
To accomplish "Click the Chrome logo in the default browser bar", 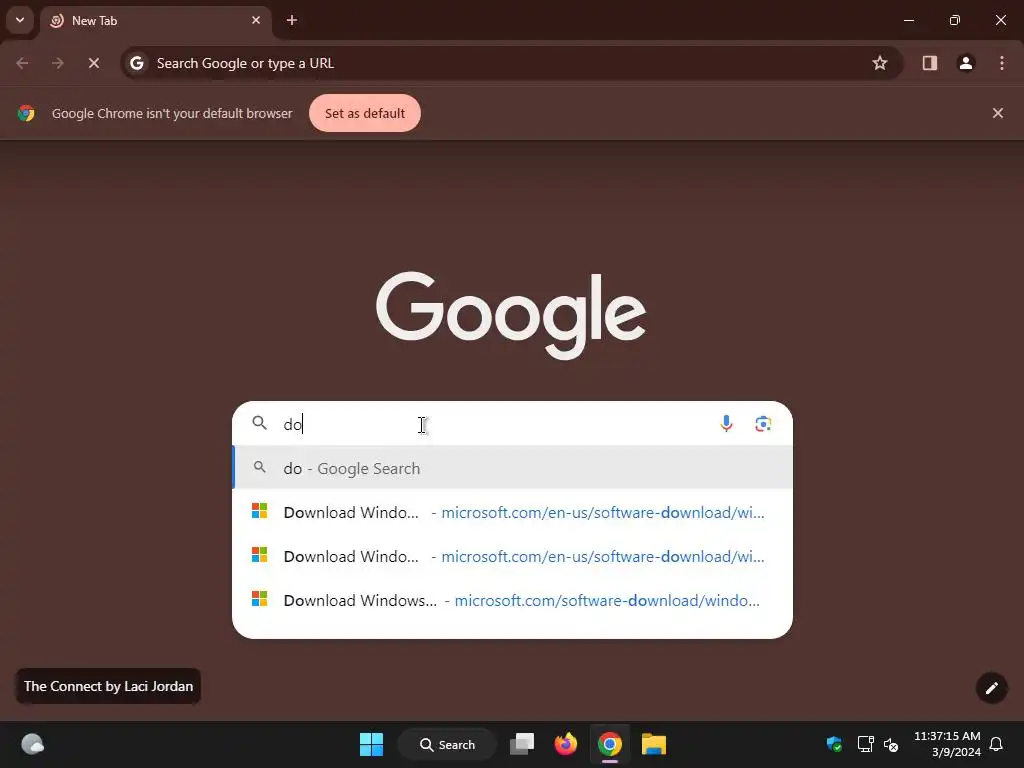I will pyautogui.click(x=26, y=113).
